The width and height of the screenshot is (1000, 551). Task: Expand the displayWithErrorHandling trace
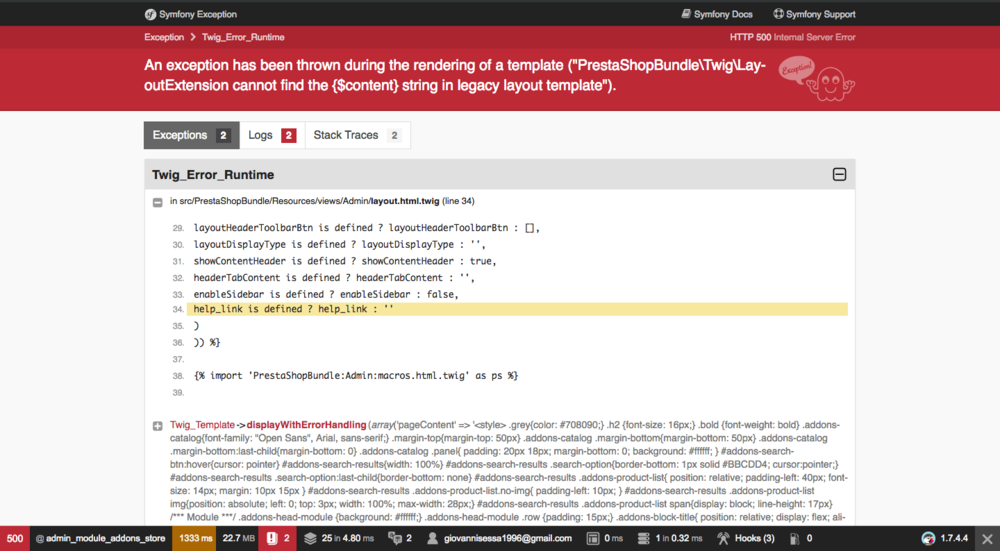pyautogui.click(x=158, y=426)
